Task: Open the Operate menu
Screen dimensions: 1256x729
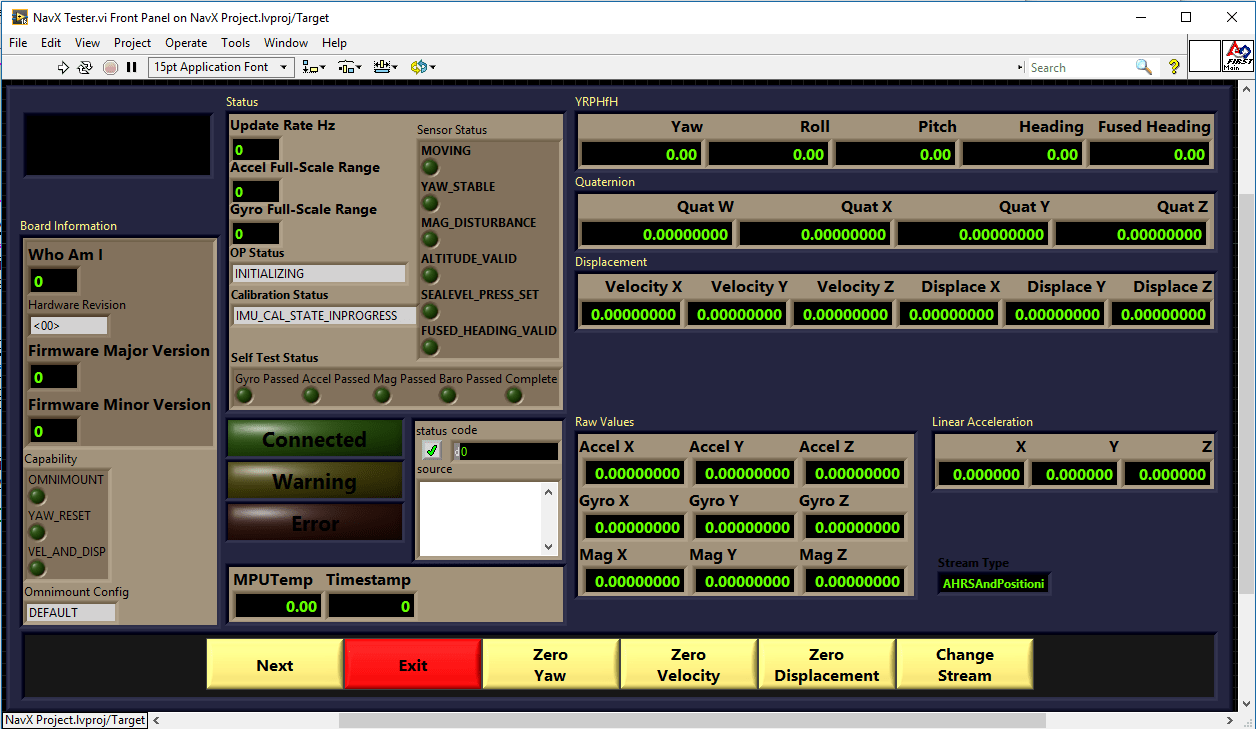Action: pyautogui.click(x=186, y=43)
